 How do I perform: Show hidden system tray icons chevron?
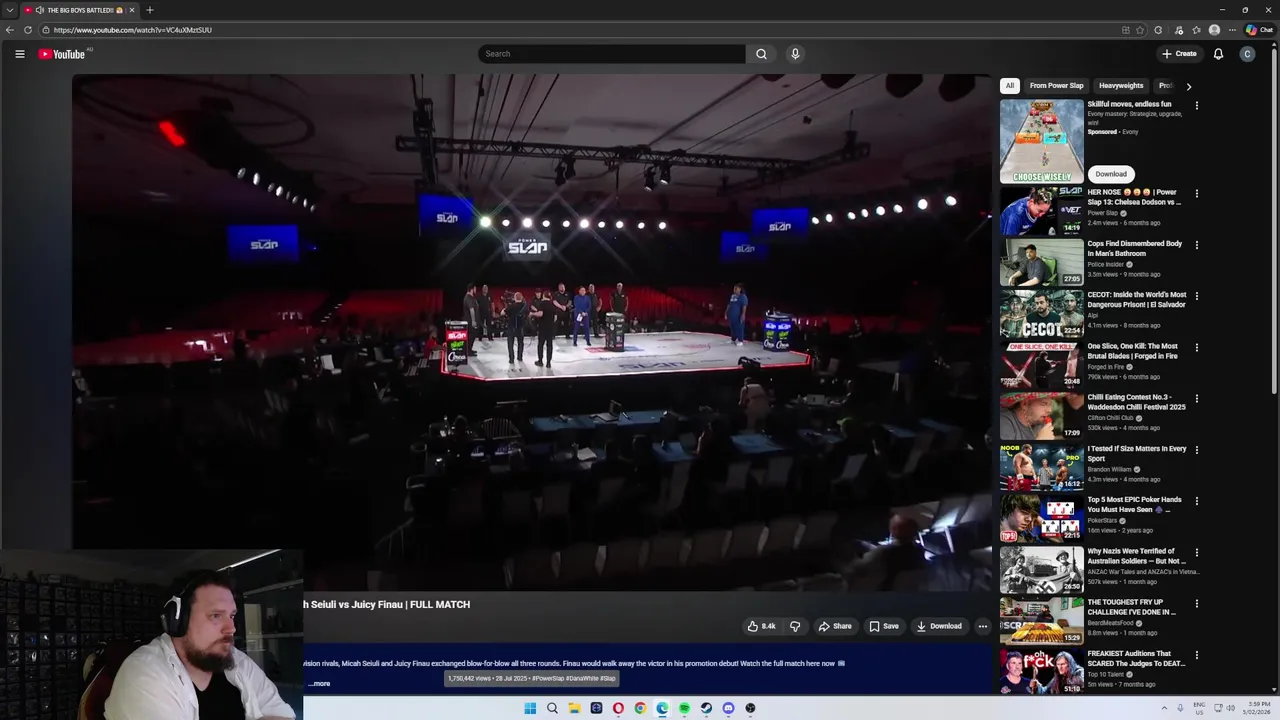point(1164,708)
